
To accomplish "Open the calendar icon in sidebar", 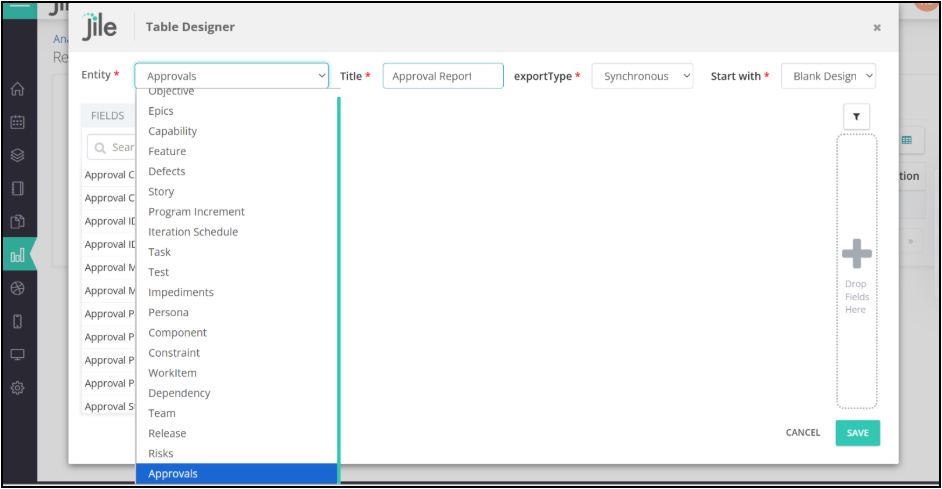I will [x=17, y=122].
